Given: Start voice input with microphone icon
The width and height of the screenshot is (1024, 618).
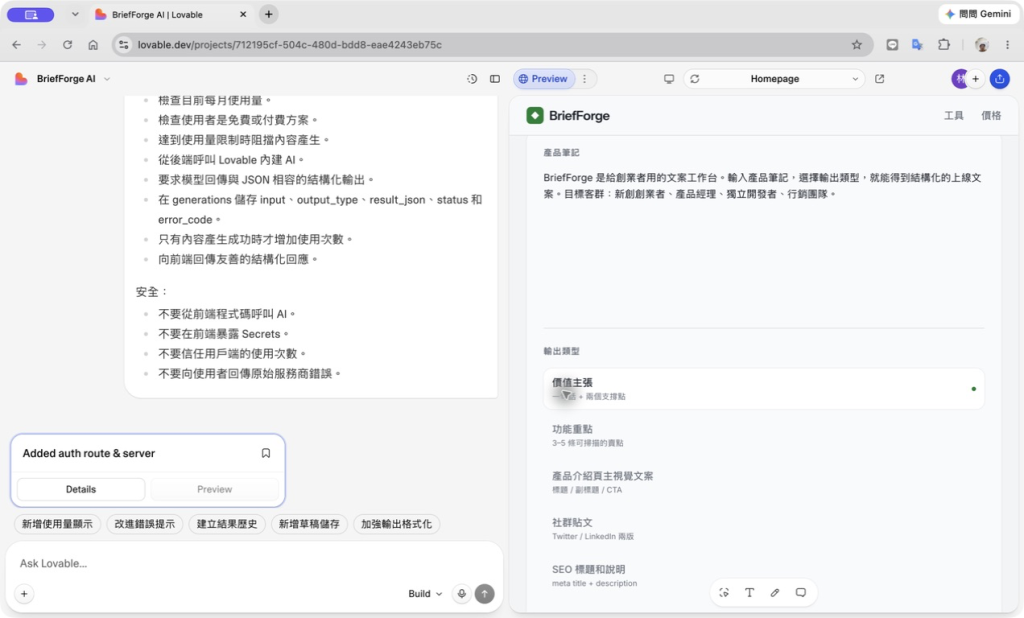Looking at the screenshot, I should [462, 594].
